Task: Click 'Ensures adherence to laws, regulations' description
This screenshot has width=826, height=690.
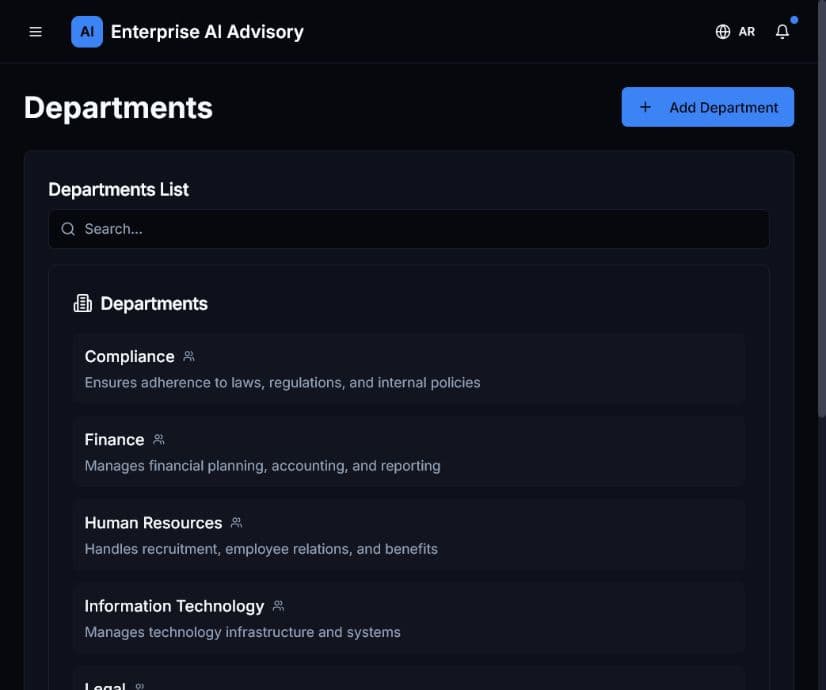Action: tap(282, 382)
